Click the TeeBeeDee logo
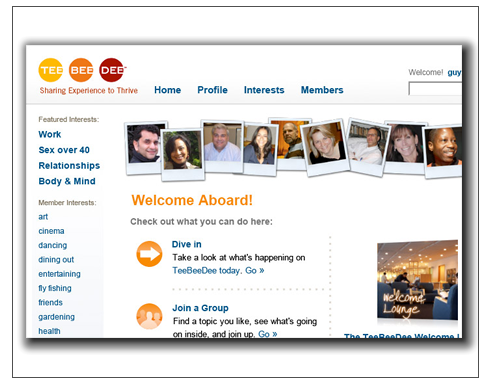The height and width of the screenshot is (383, 488). 82,70
